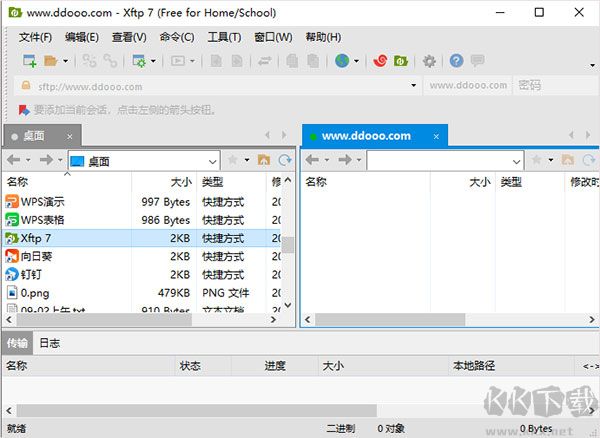
Task: Select the WPS演示 file row
Action: tap(142, 202)
